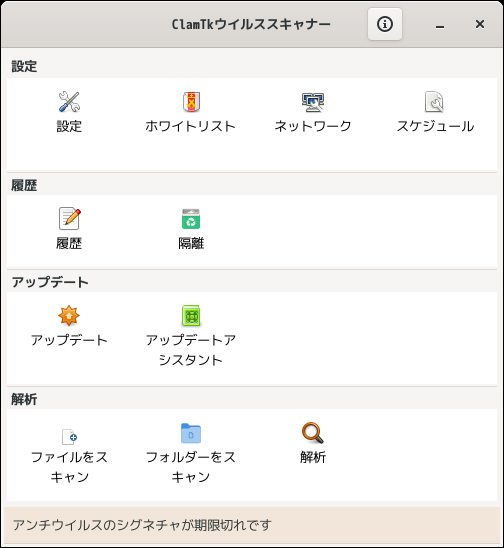Click the ホワイトリスト text label
504x548 pixels.
click(x=190, y=126)
